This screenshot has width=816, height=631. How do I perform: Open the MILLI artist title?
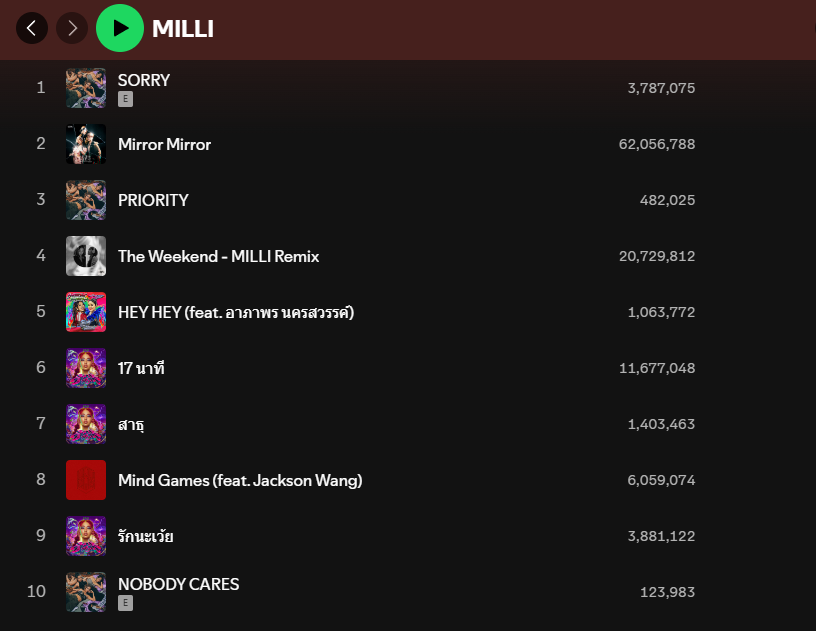point(183,29)
